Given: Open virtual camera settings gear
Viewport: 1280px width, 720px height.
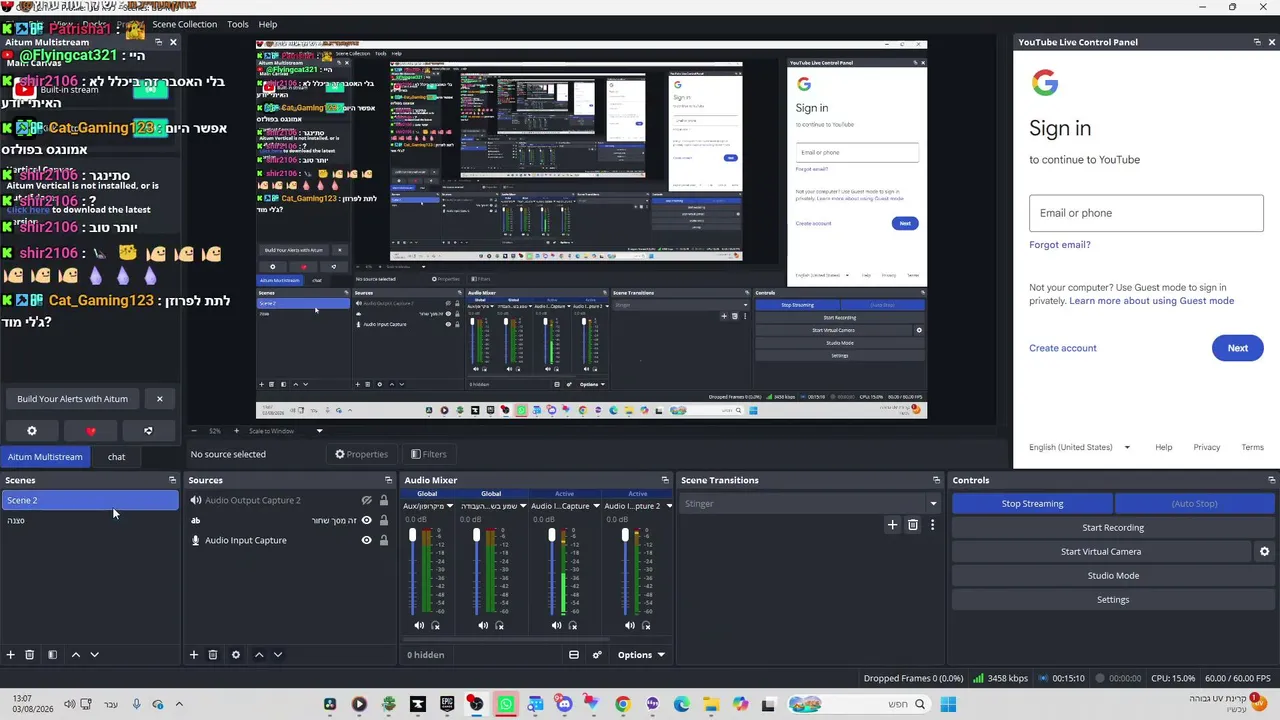Looking at the screenshot, I should pos(1264,552).
